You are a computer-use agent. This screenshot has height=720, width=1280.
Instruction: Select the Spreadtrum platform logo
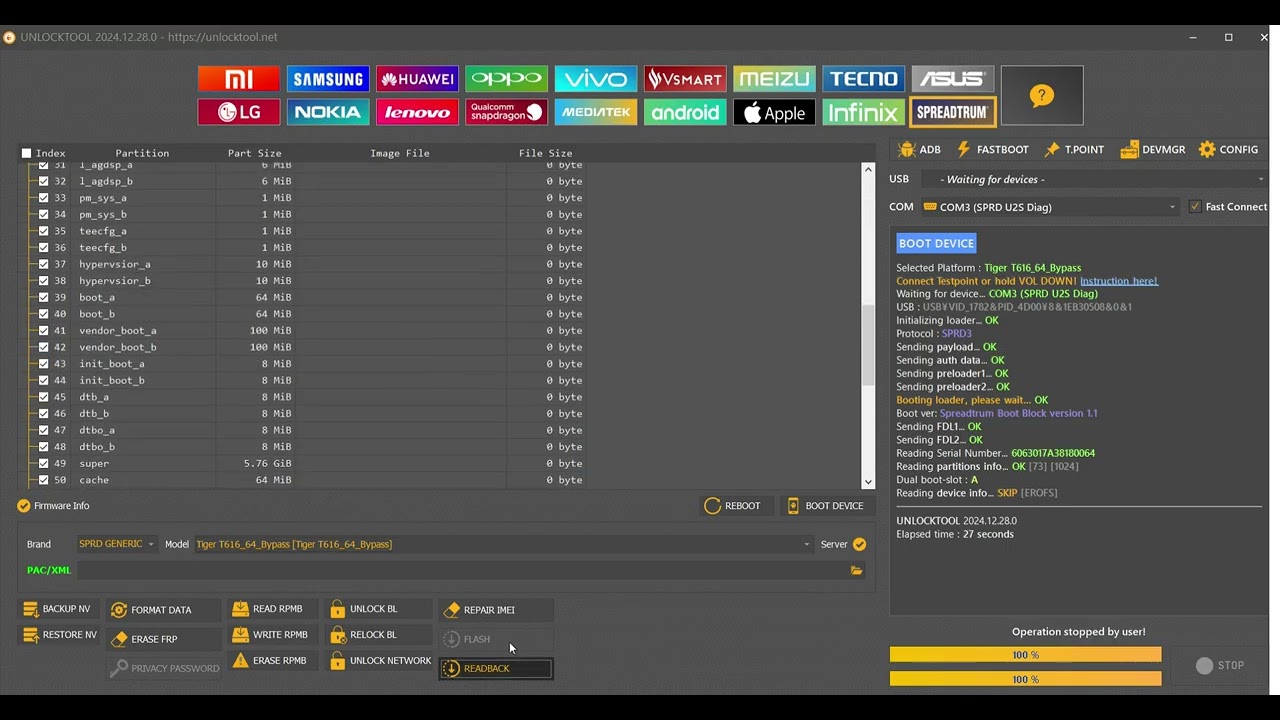[953, 112]
